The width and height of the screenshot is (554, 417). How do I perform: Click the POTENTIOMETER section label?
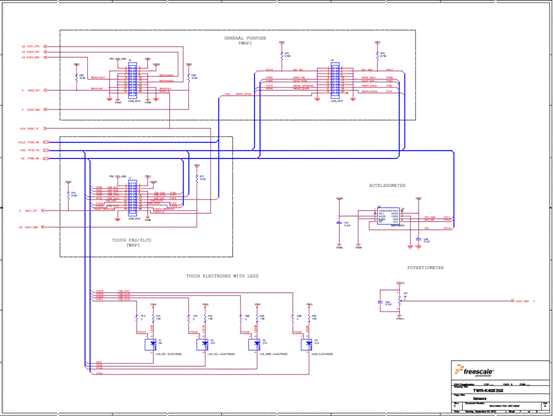pyautogui.click(x=425, y=268)
